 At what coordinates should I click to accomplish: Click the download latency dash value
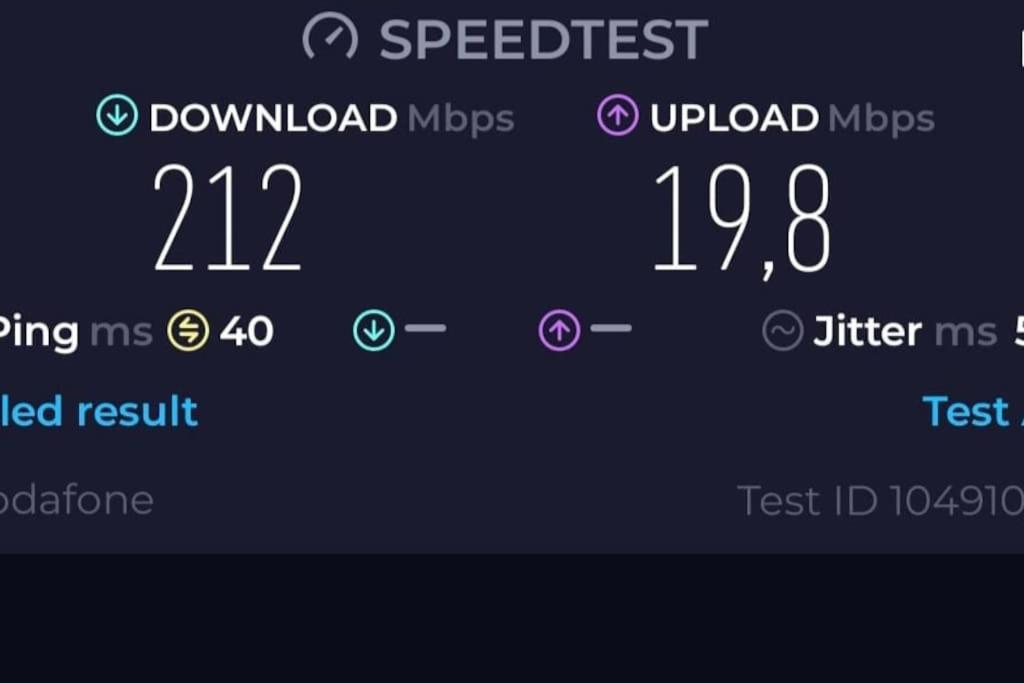[x=425, y=328]
